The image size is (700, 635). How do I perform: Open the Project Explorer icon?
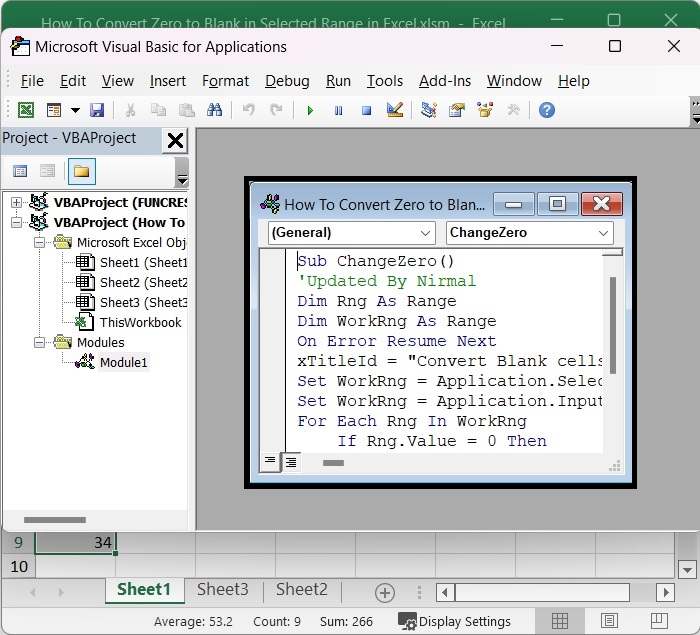tap(429, 110)
